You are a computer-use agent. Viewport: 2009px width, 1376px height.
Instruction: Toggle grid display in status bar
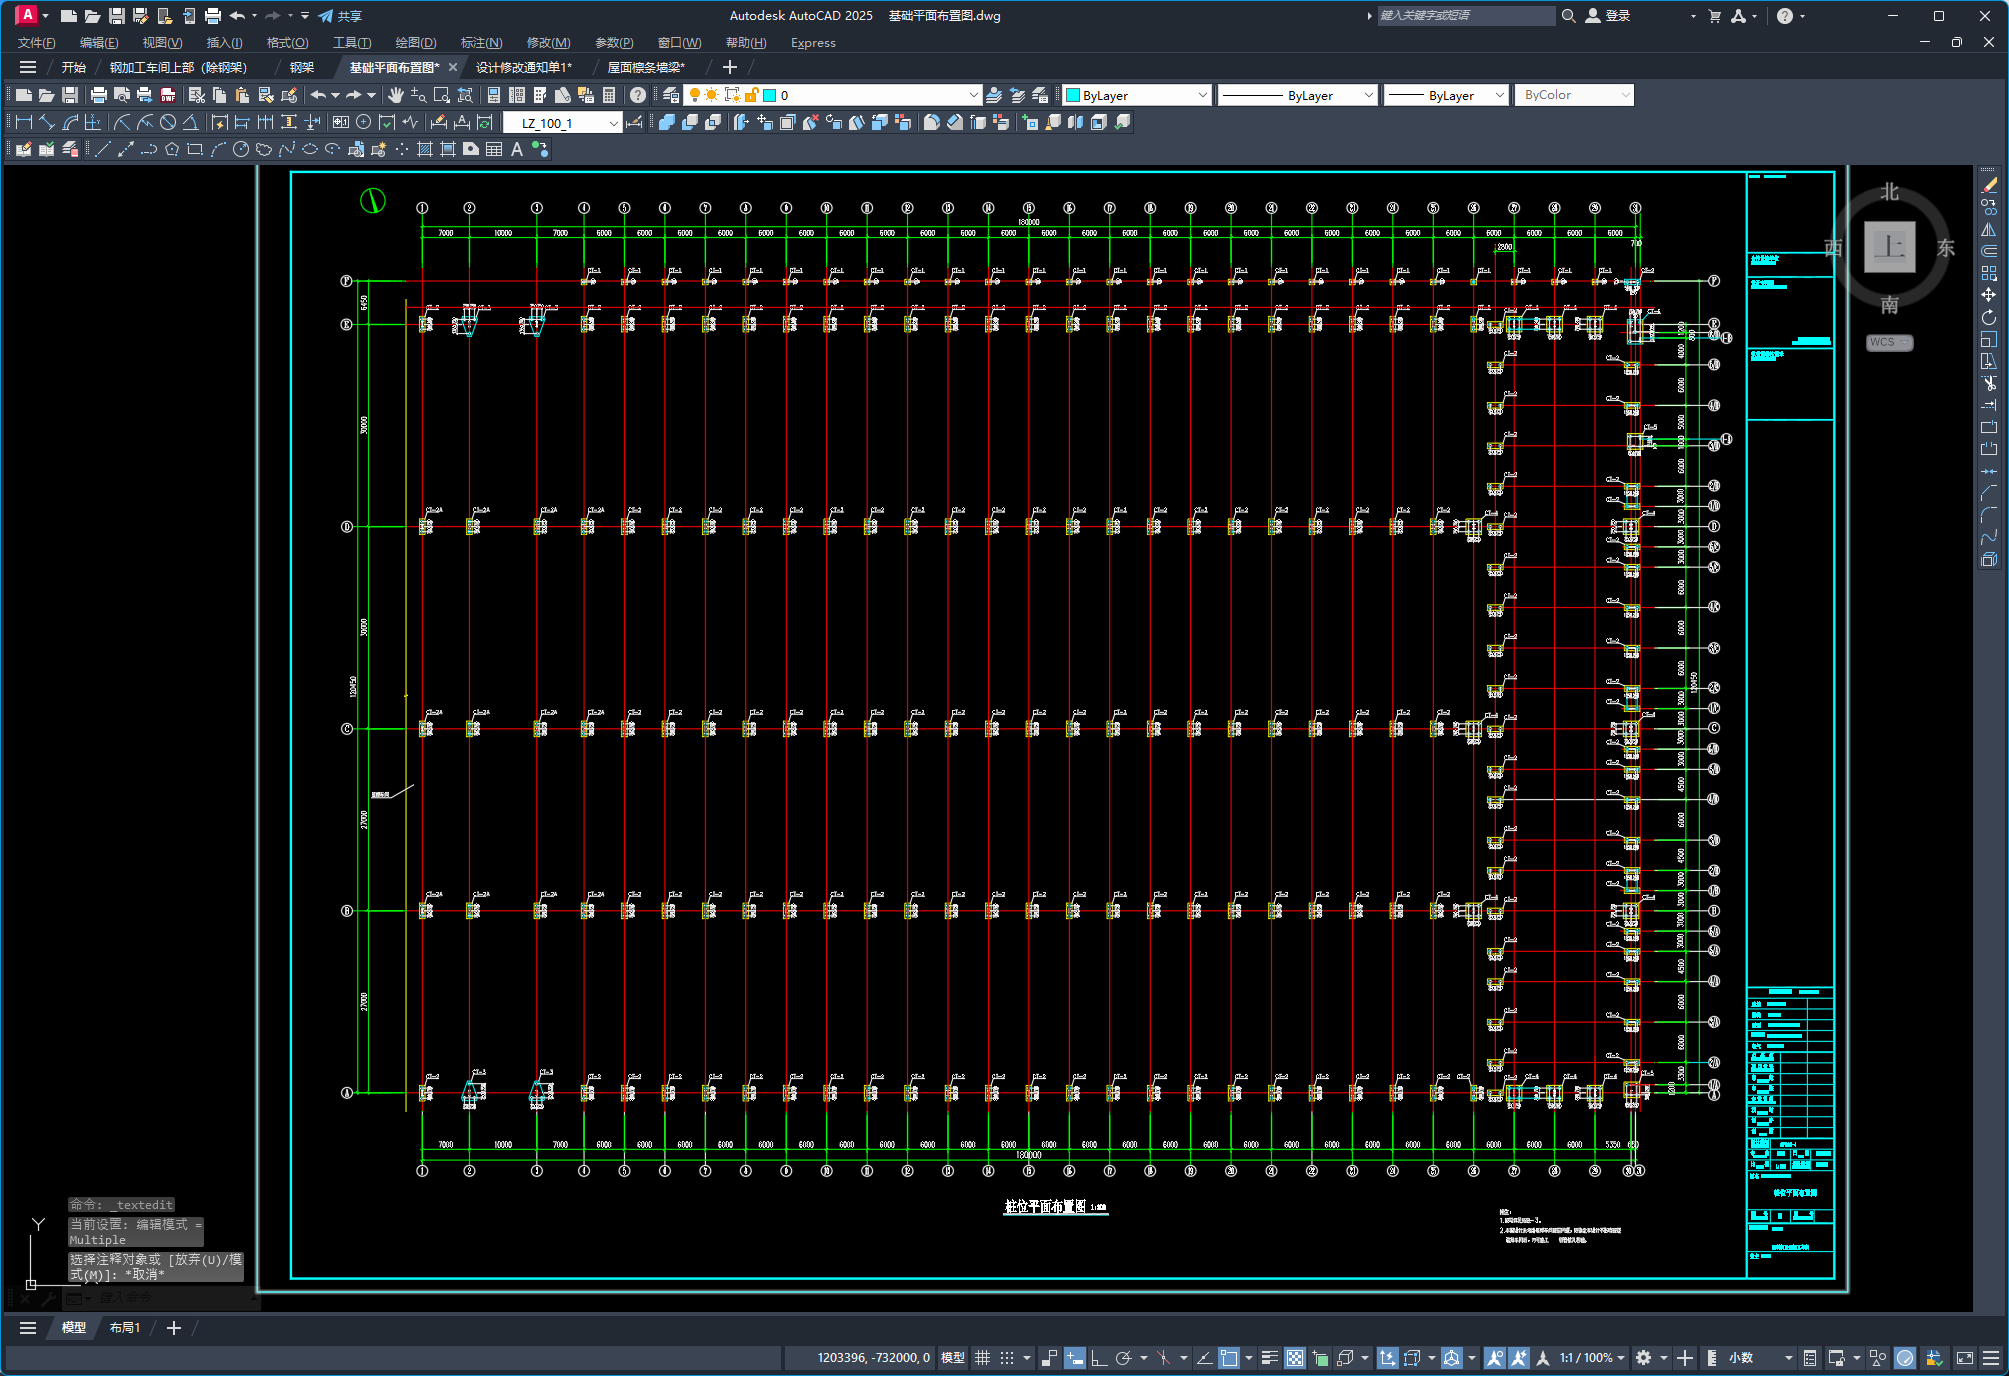tap(982, 1357)
